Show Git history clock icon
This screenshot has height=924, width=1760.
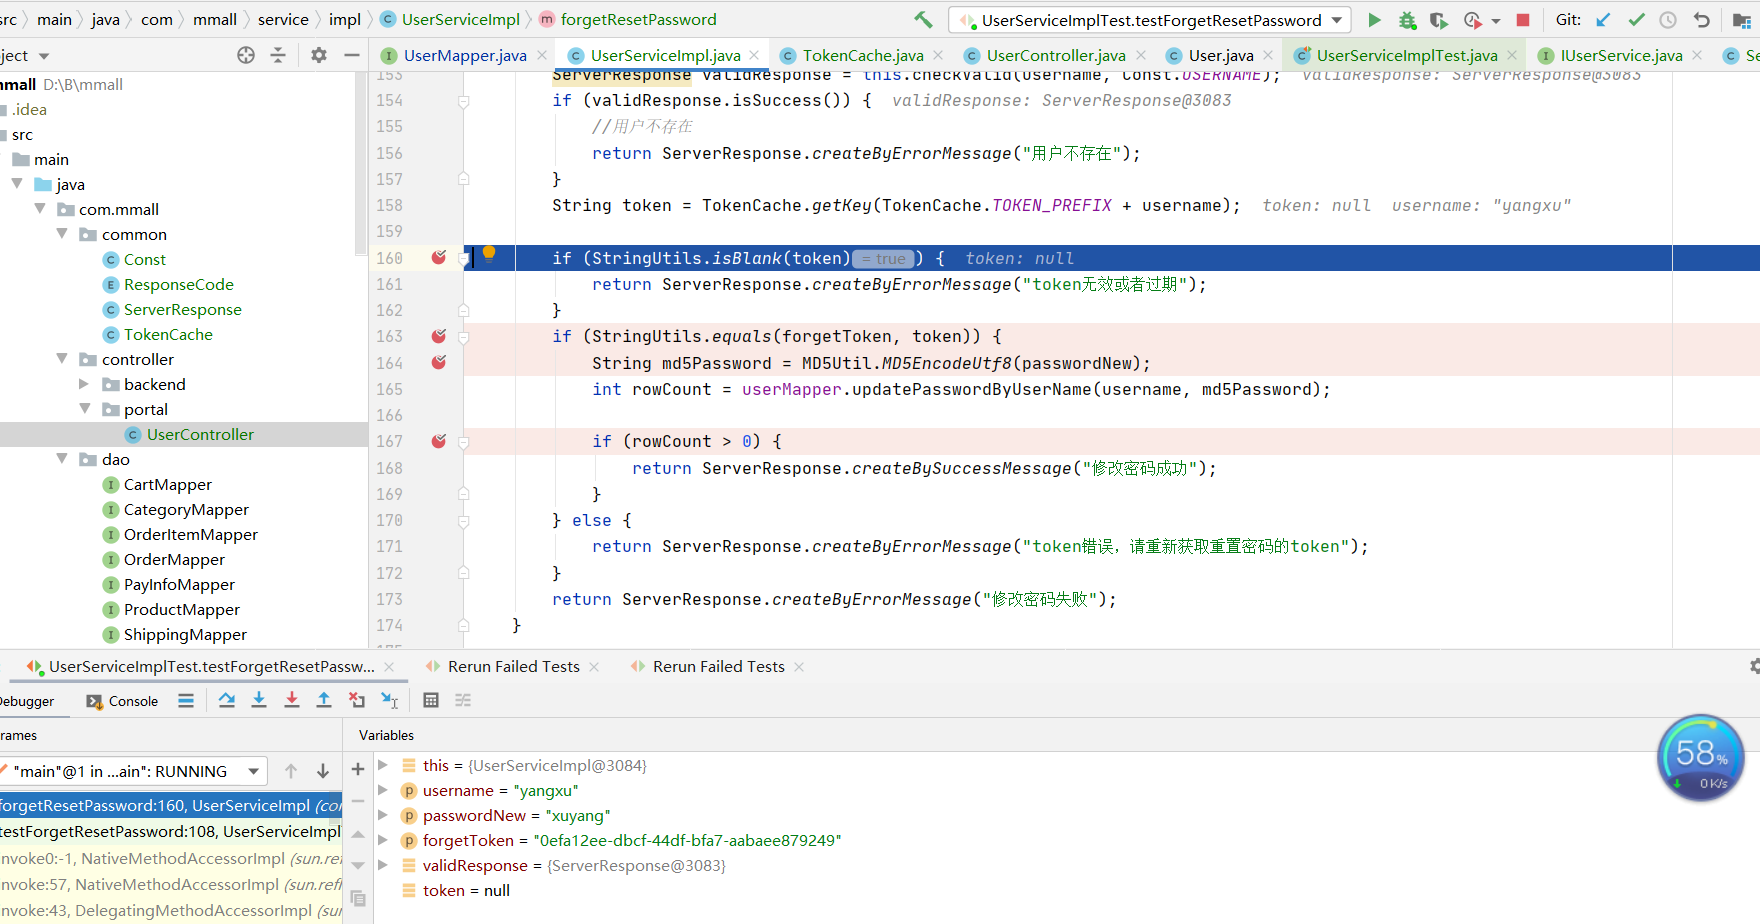[x=1668, y=20]
